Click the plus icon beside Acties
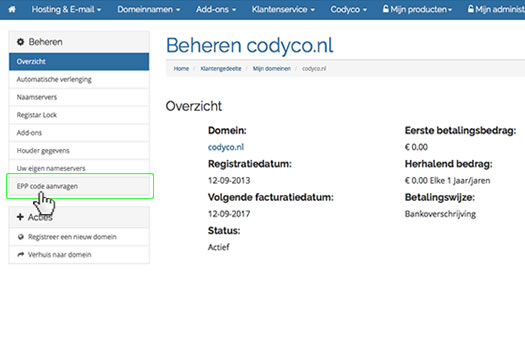The height and width of the screenshot is (360, 525). tap(20, 217)
